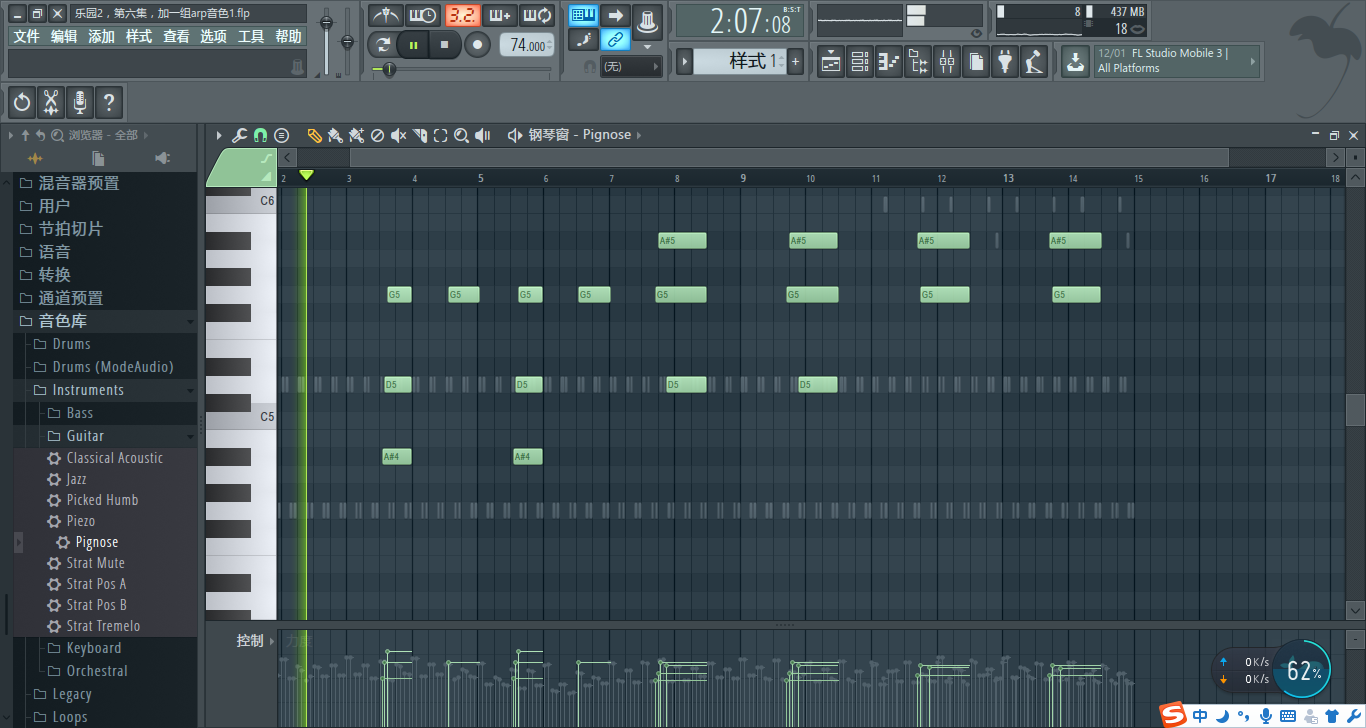This screenshot has height=728, width=1366.
Task: Open the (无) snap dropdown
Action: tap(630, 66)
